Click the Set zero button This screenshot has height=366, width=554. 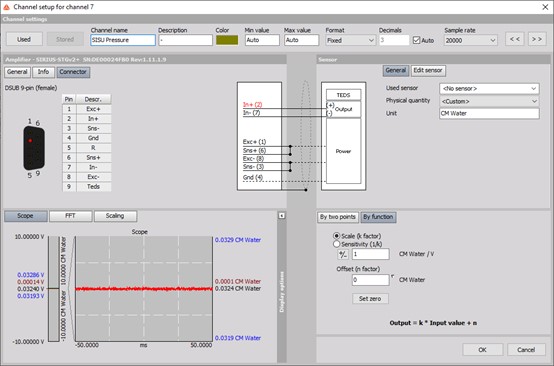[x=370, y=299]
